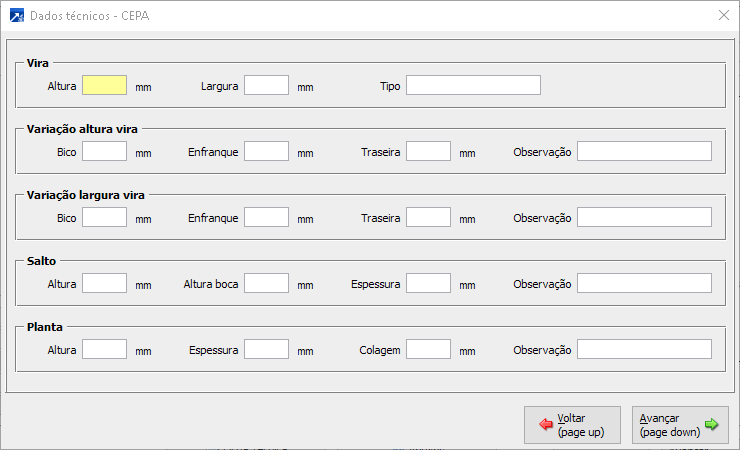Click the Planta Altura input field

[104, 350]
